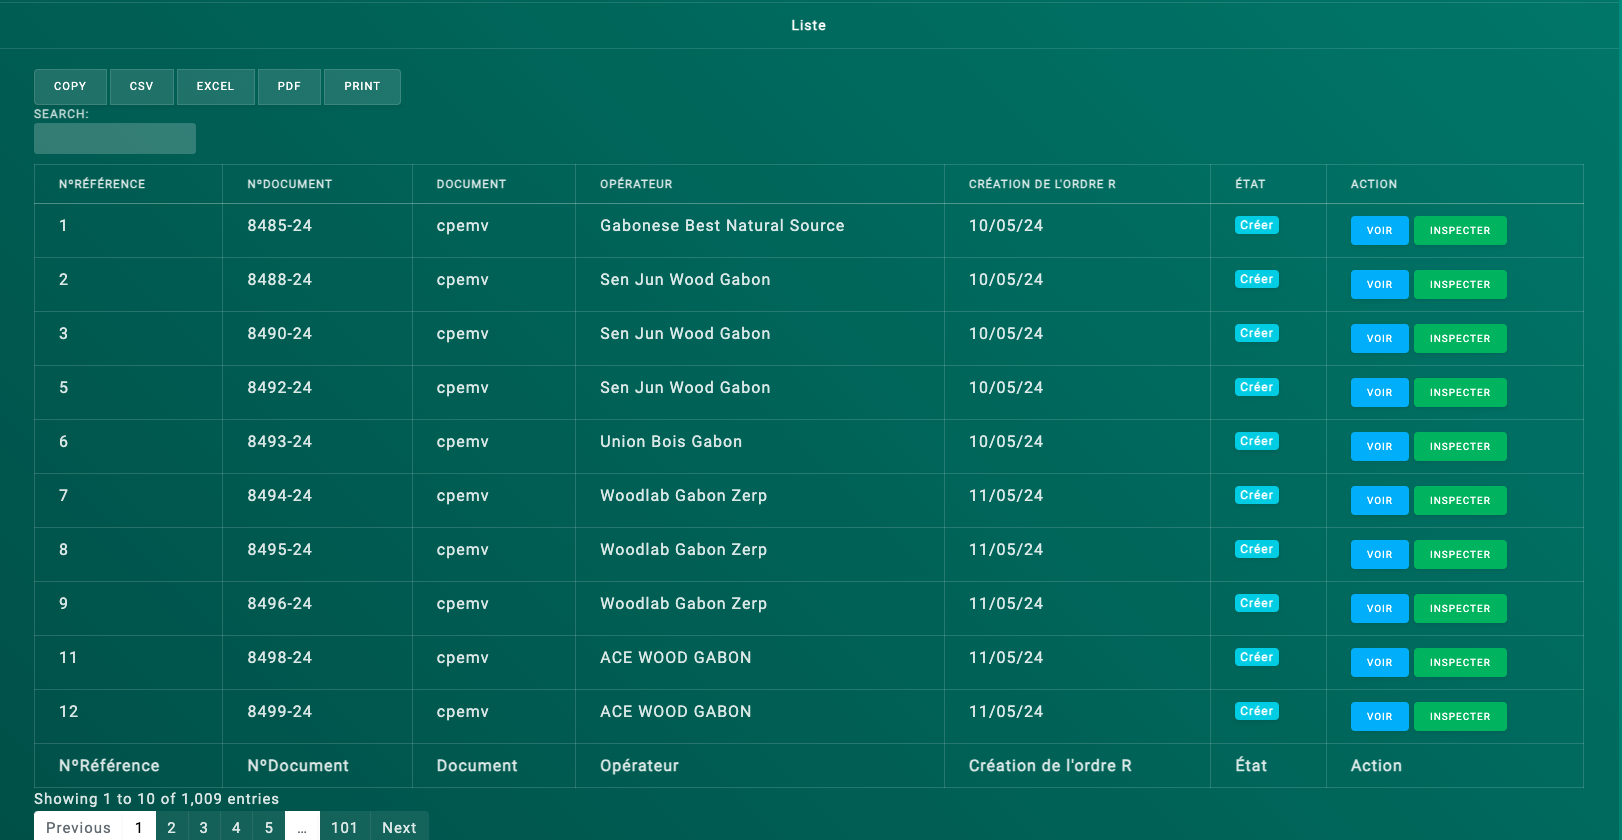The width and height of the screenshot is (1622, 840).
Task: Inspect document 8492-24
Action: coord(1460,393)
